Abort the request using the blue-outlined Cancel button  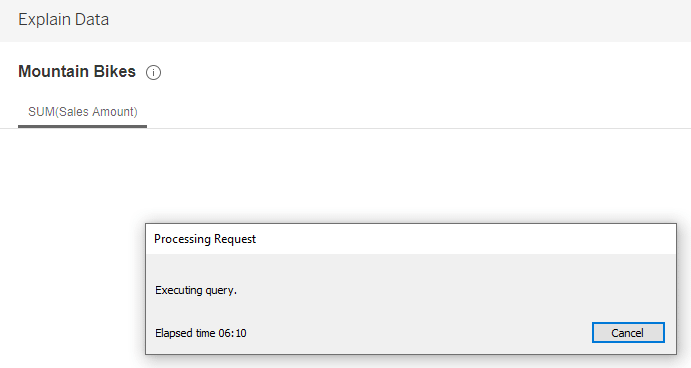point(628,333)
